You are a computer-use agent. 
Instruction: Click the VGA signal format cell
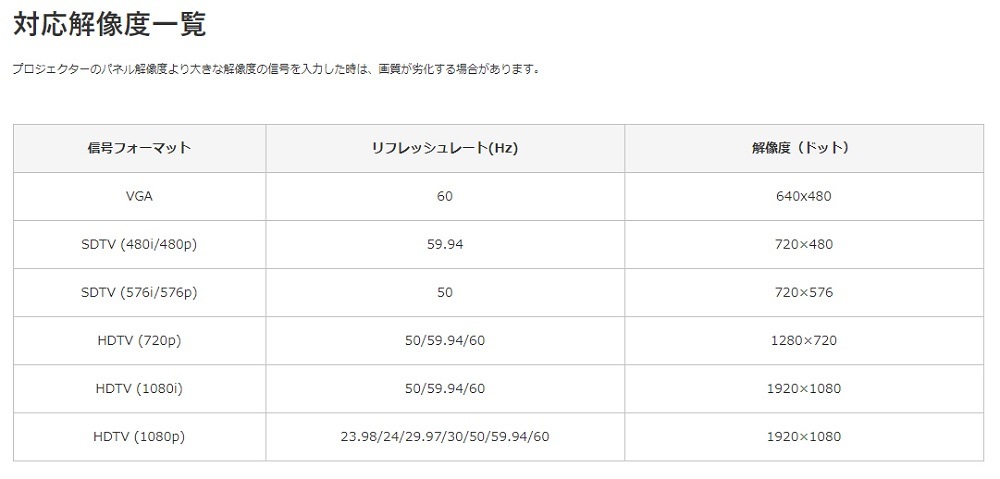click(x=139, y=196)
